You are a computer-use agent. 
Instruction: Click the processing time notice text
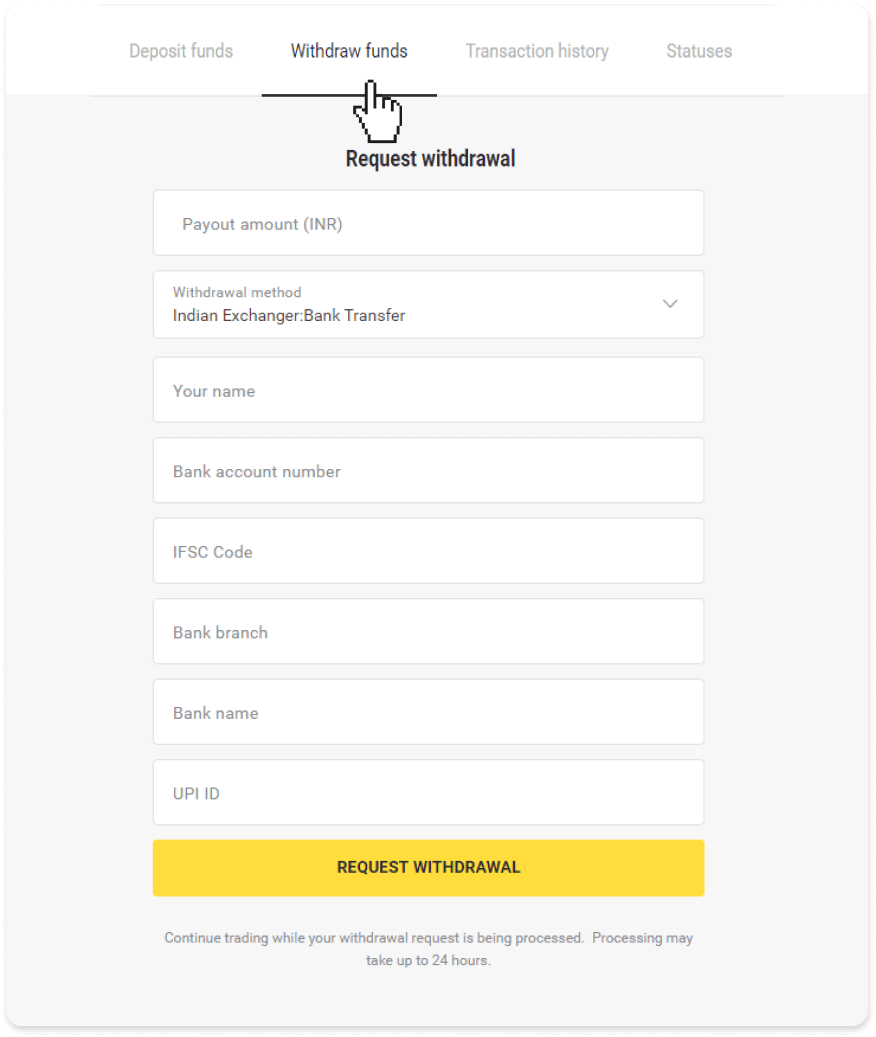pyautogui.click(x=428, y=948)
